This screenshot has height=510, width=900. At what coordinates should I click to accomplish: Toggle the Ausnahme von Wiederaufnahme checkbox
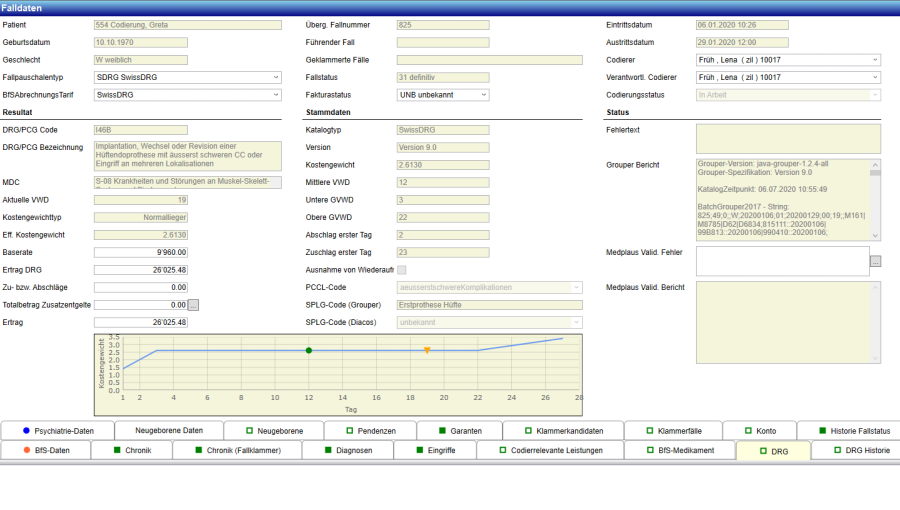pyautogui.click(x=402, y=269)
